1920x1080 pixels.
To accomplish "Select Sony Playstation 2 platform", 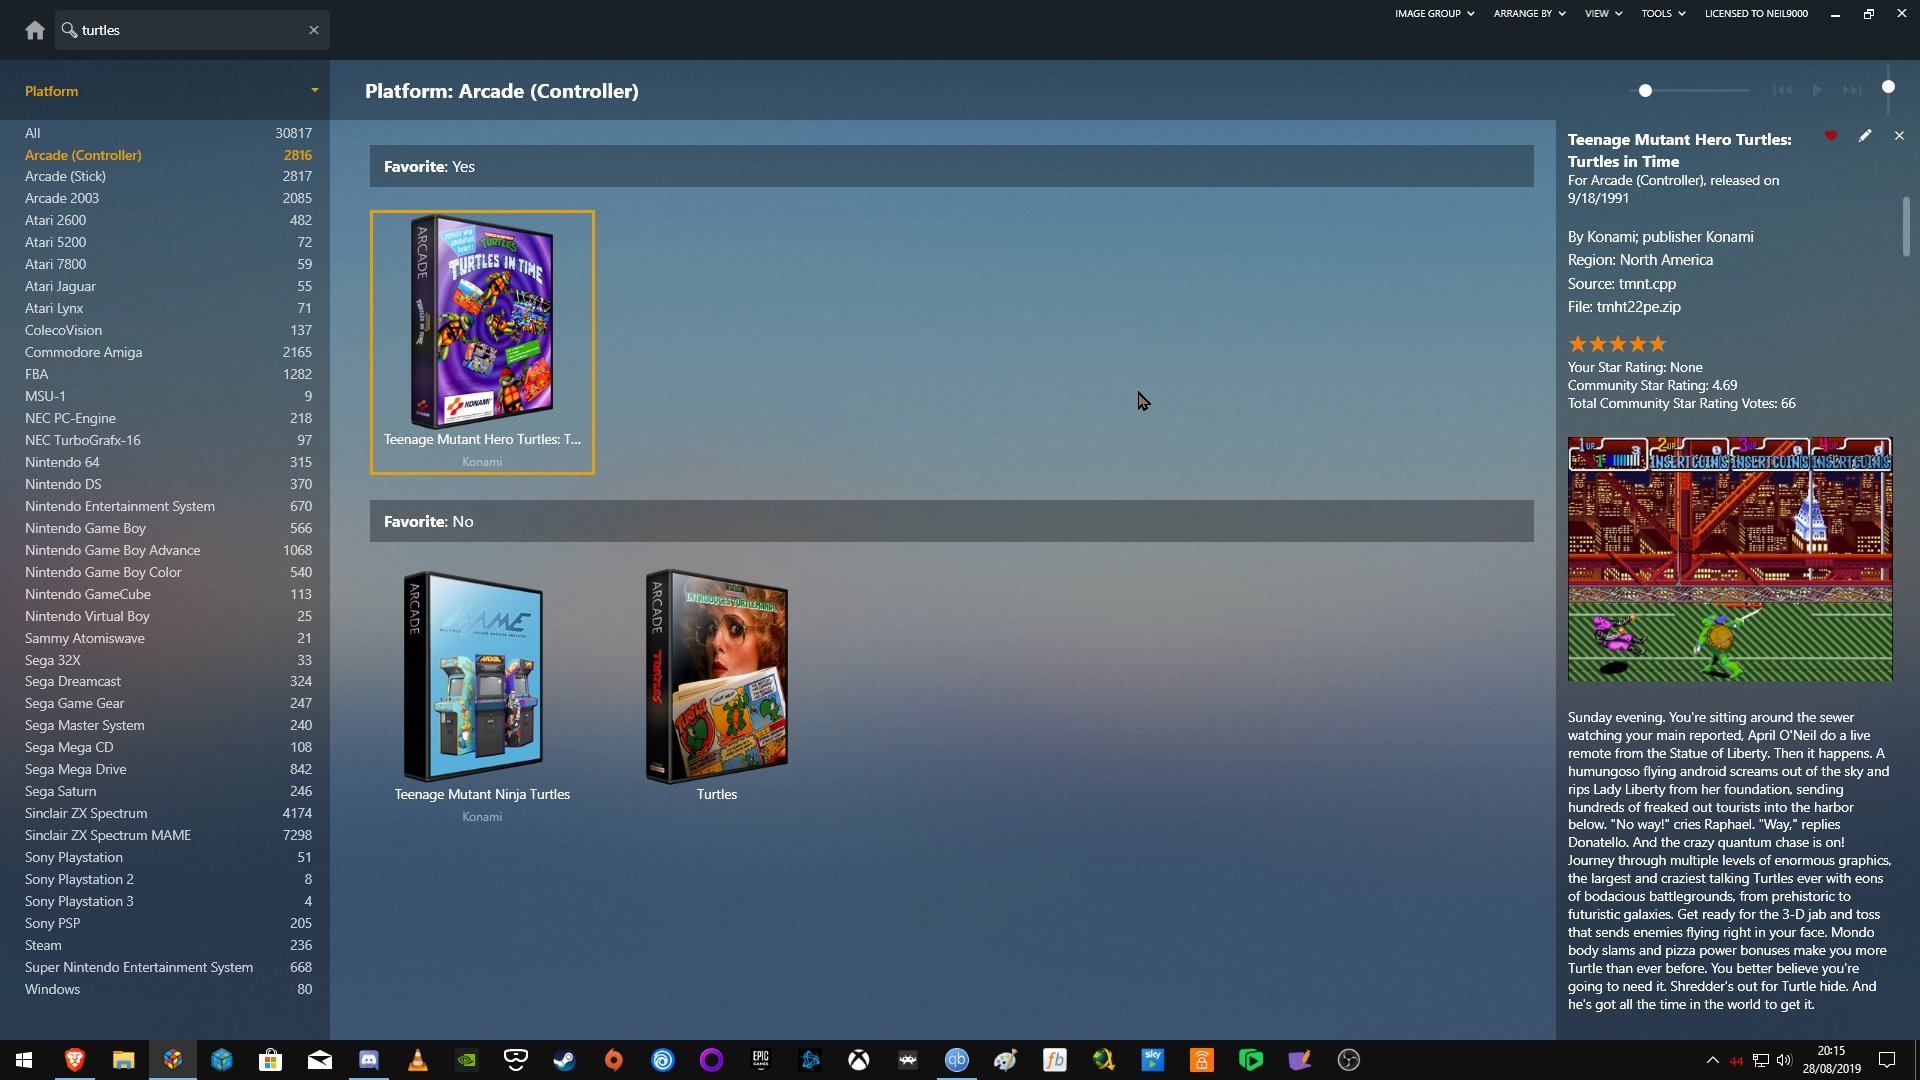I will (168, 879).
